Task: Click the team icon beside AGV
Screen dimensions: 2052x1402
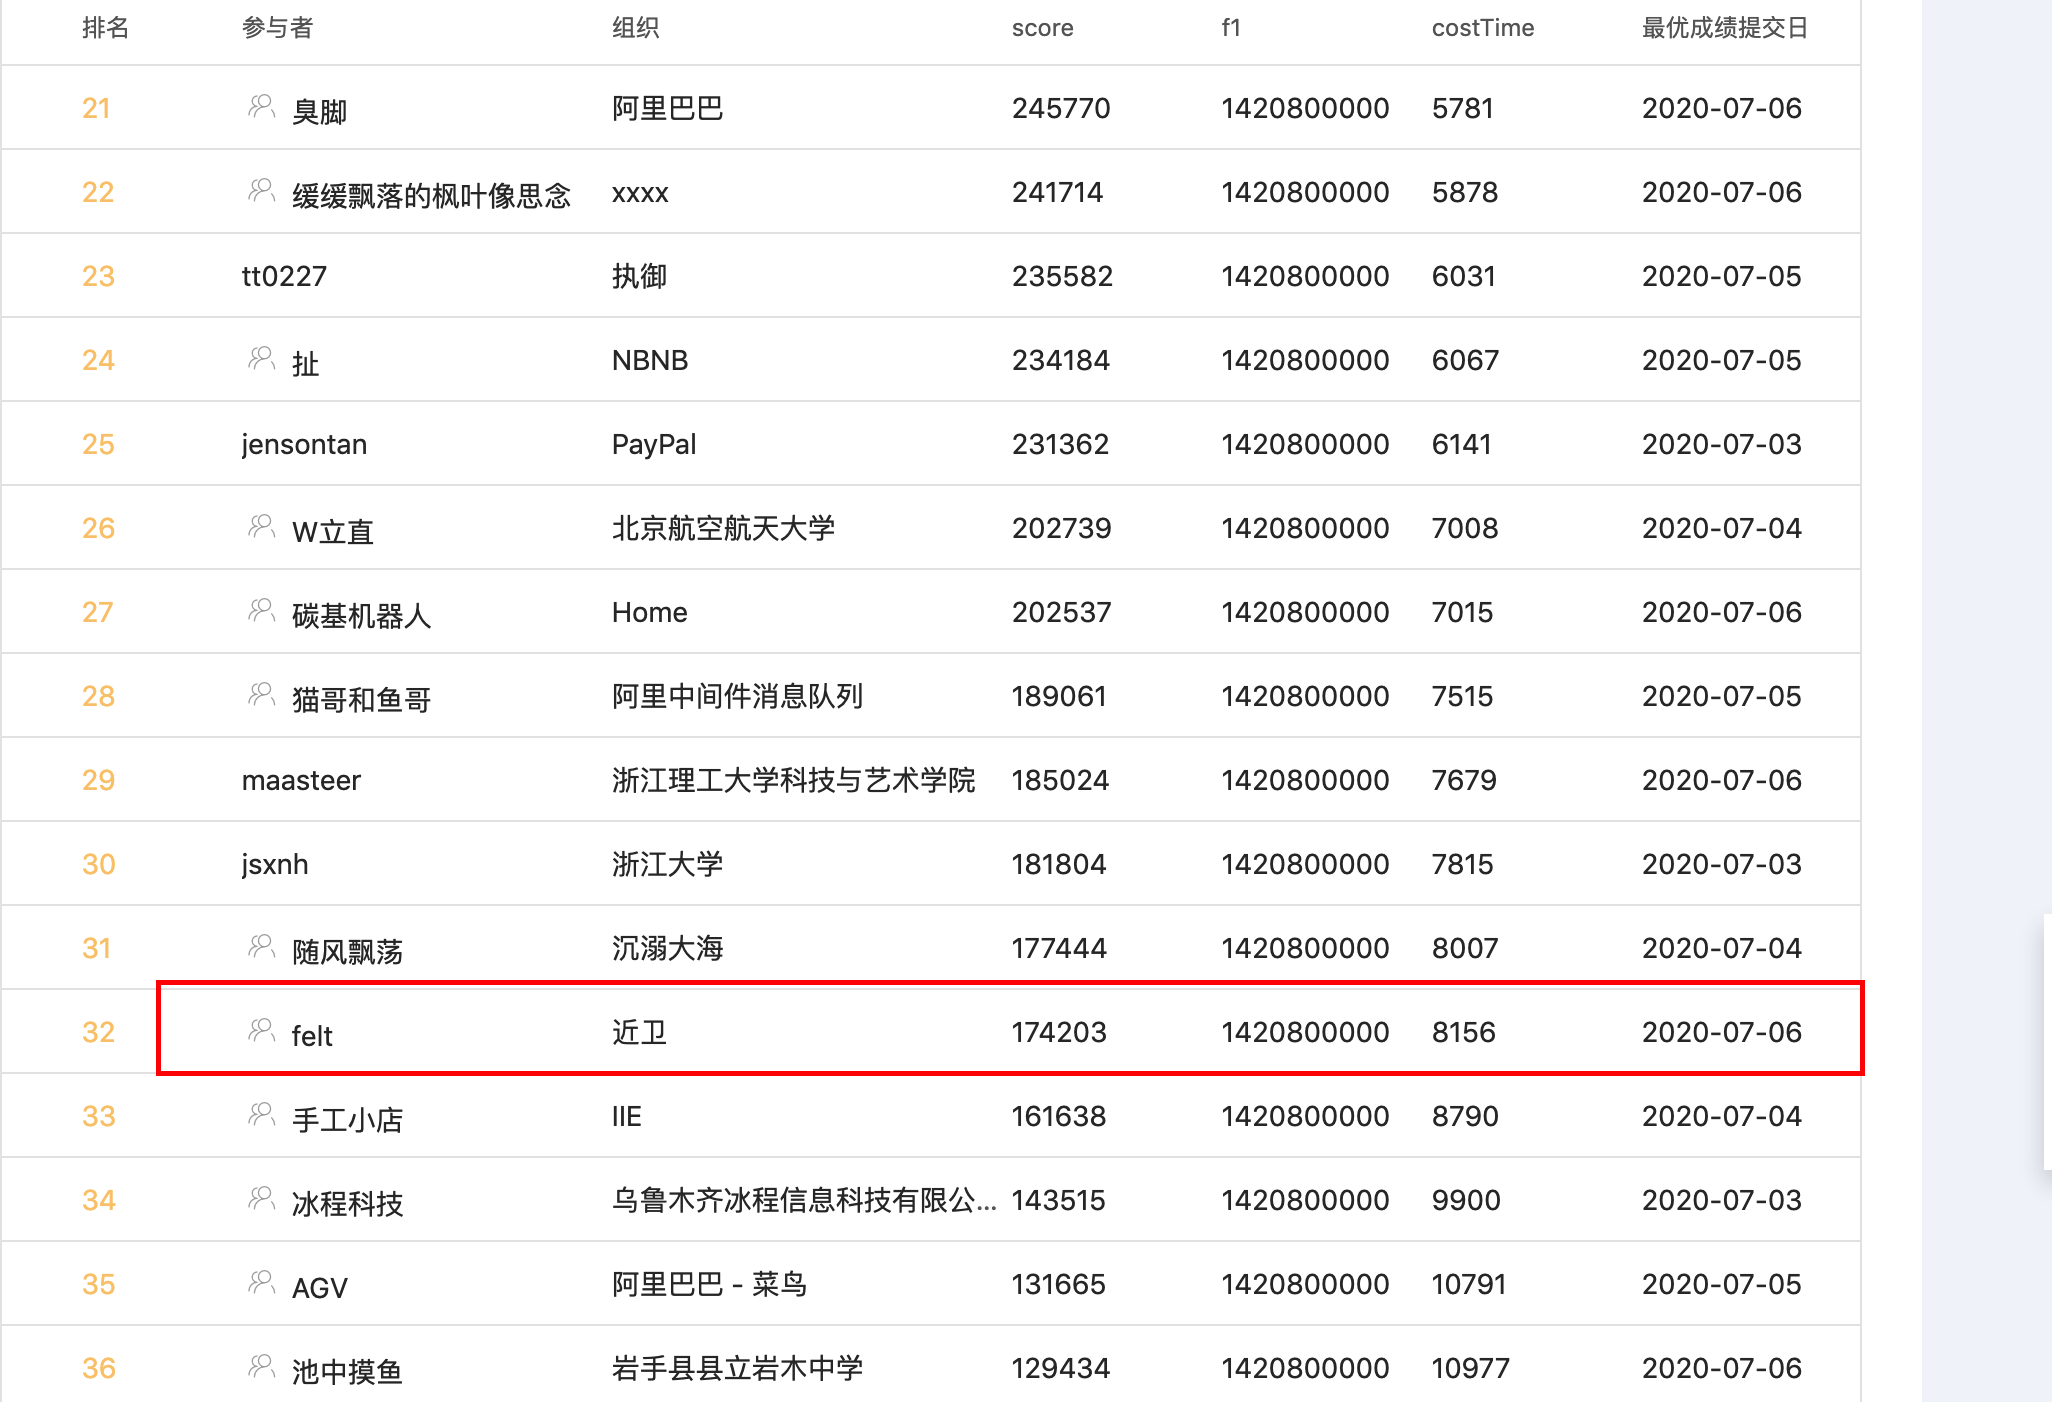Action: point(261,1281)
